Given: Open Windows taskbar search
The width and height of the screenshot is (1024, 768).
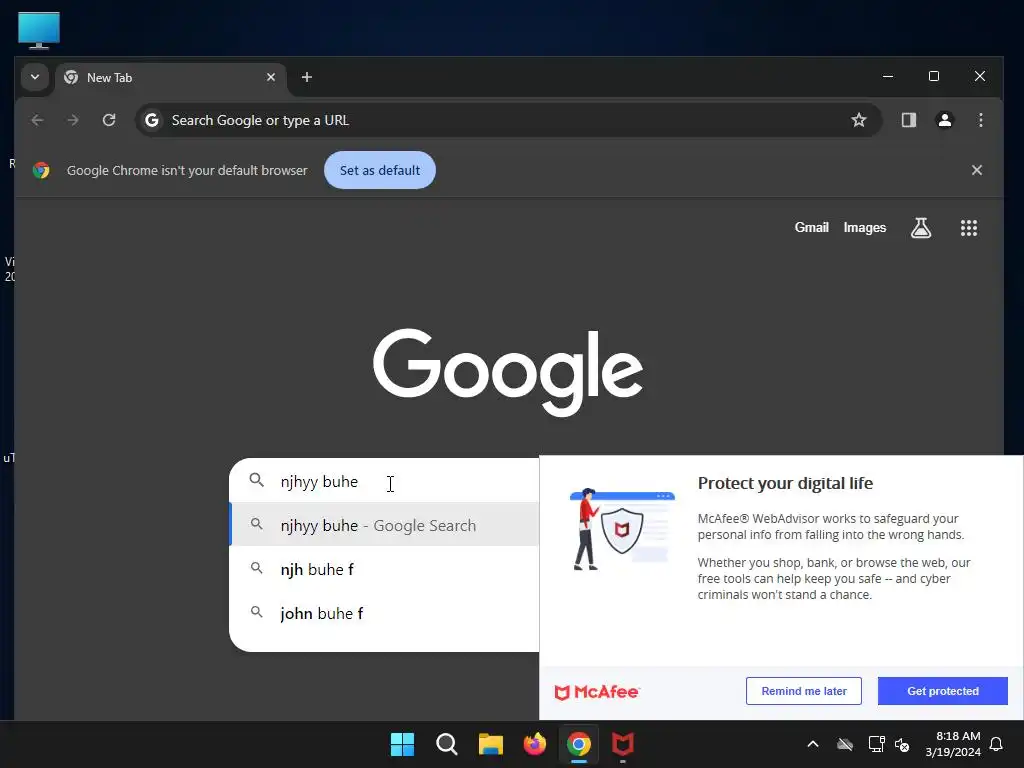Looking at the screenshot, I should [x=447, y=744].
